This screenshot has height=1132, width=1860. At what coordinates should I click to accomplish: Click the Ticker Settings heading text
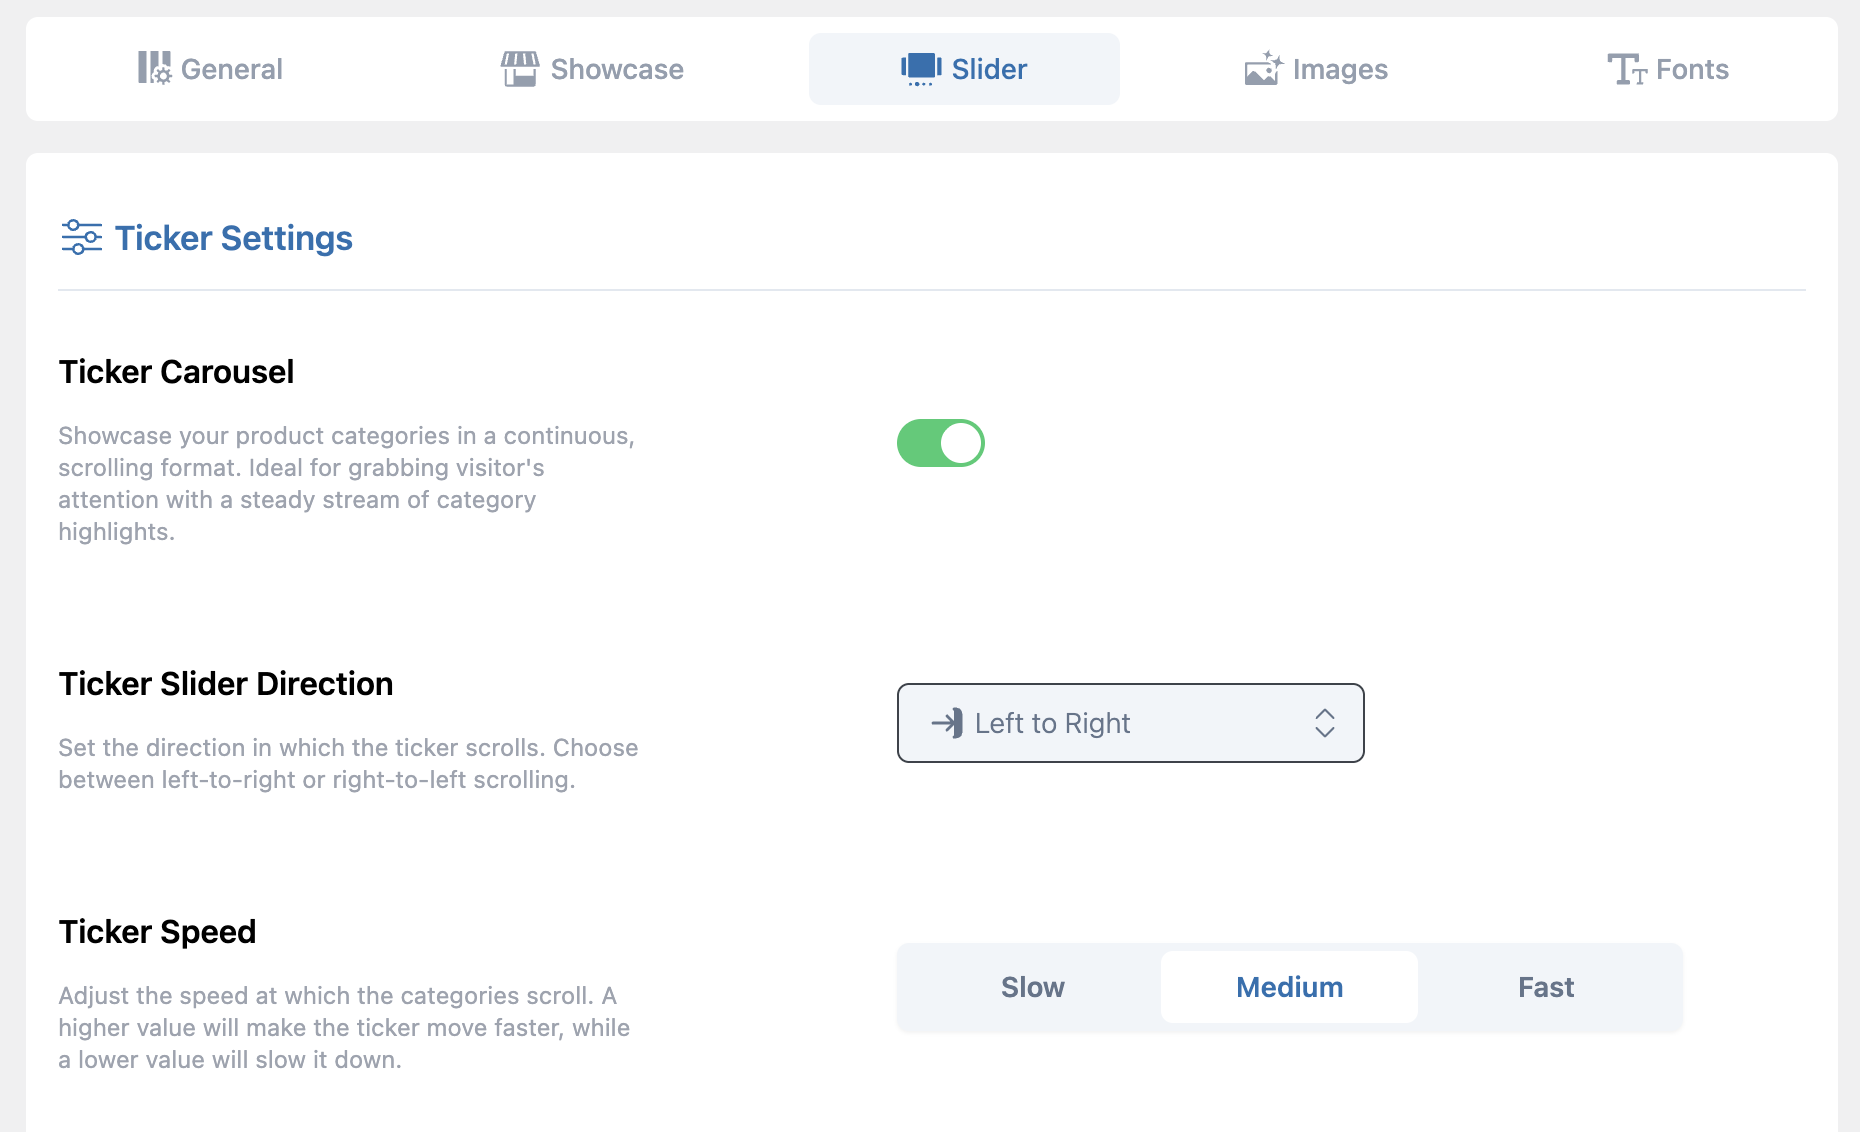click(x=234, y=238)
